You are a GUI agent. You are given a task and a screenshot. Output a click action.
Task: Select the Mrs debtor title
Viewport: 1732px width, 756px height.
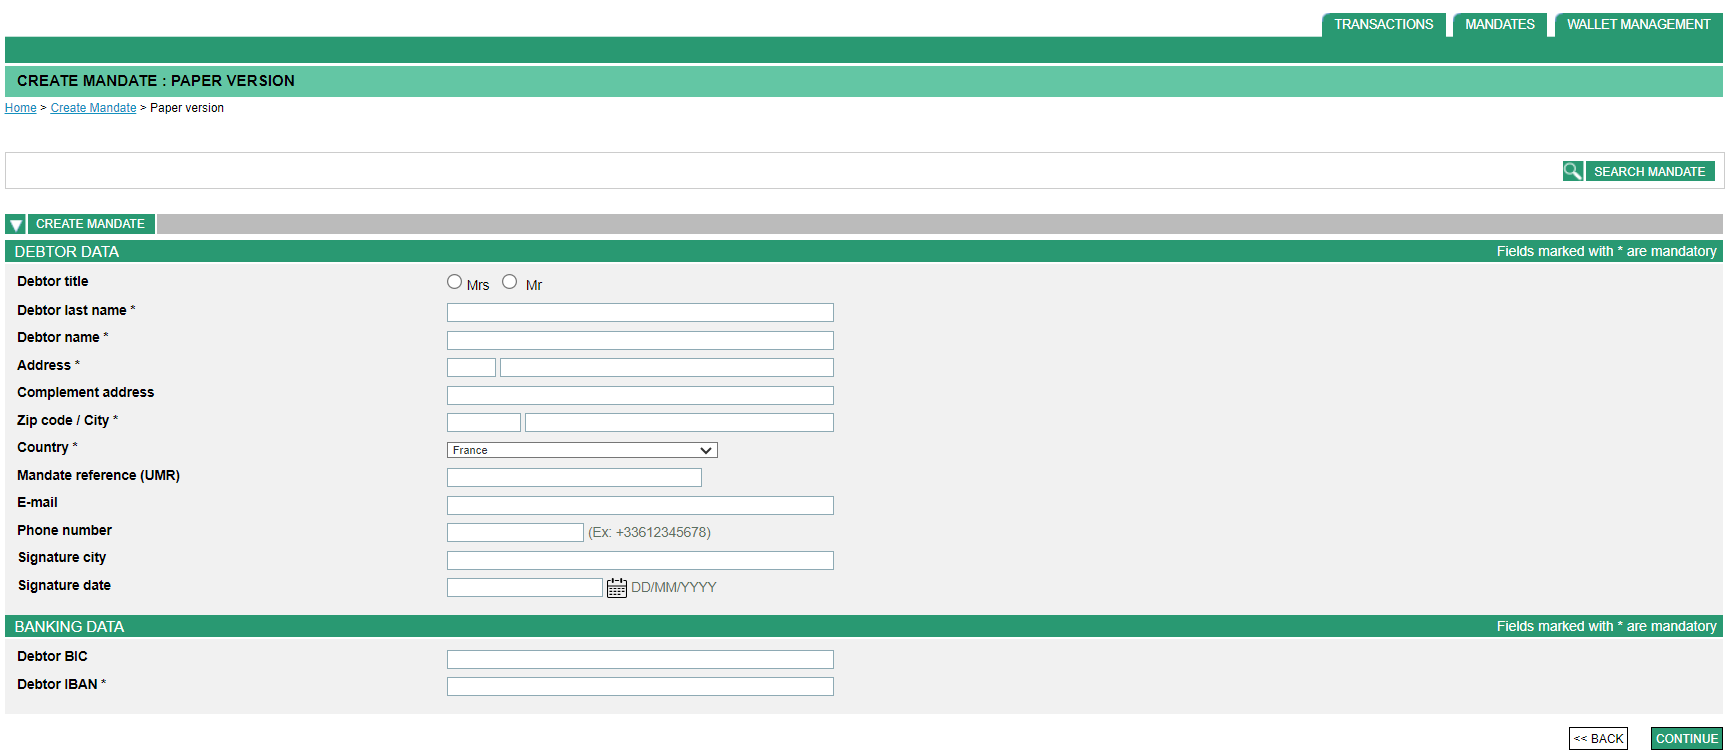coord(454,283)
